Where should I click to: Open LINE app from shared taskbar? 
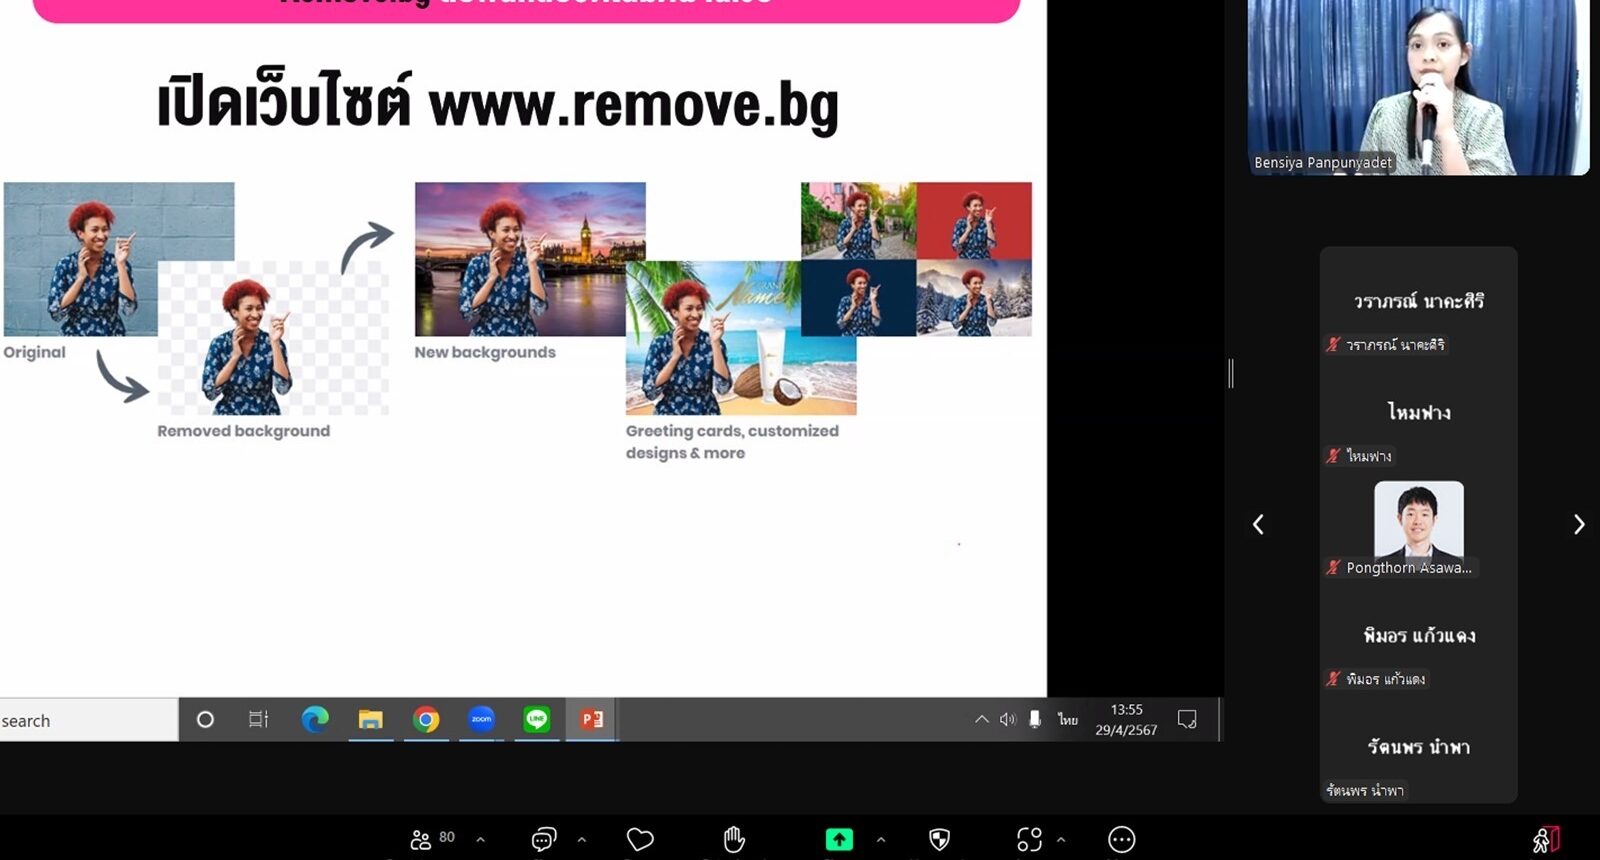[x=537, y=720]
